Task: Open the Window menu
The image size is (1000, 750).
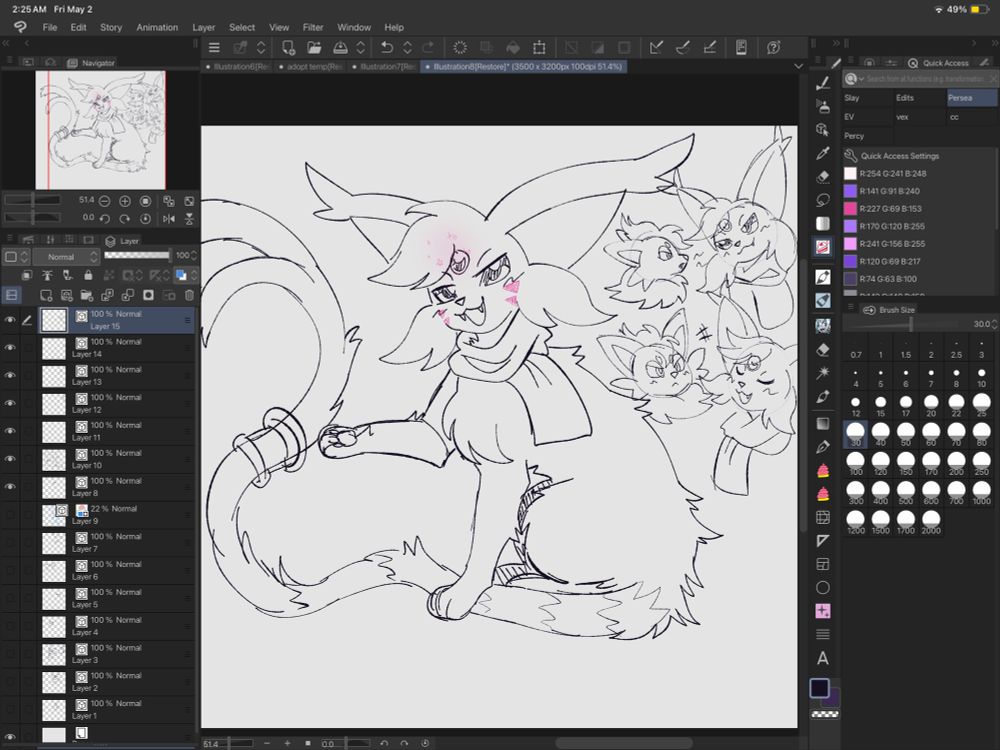Action: (354, 27)
